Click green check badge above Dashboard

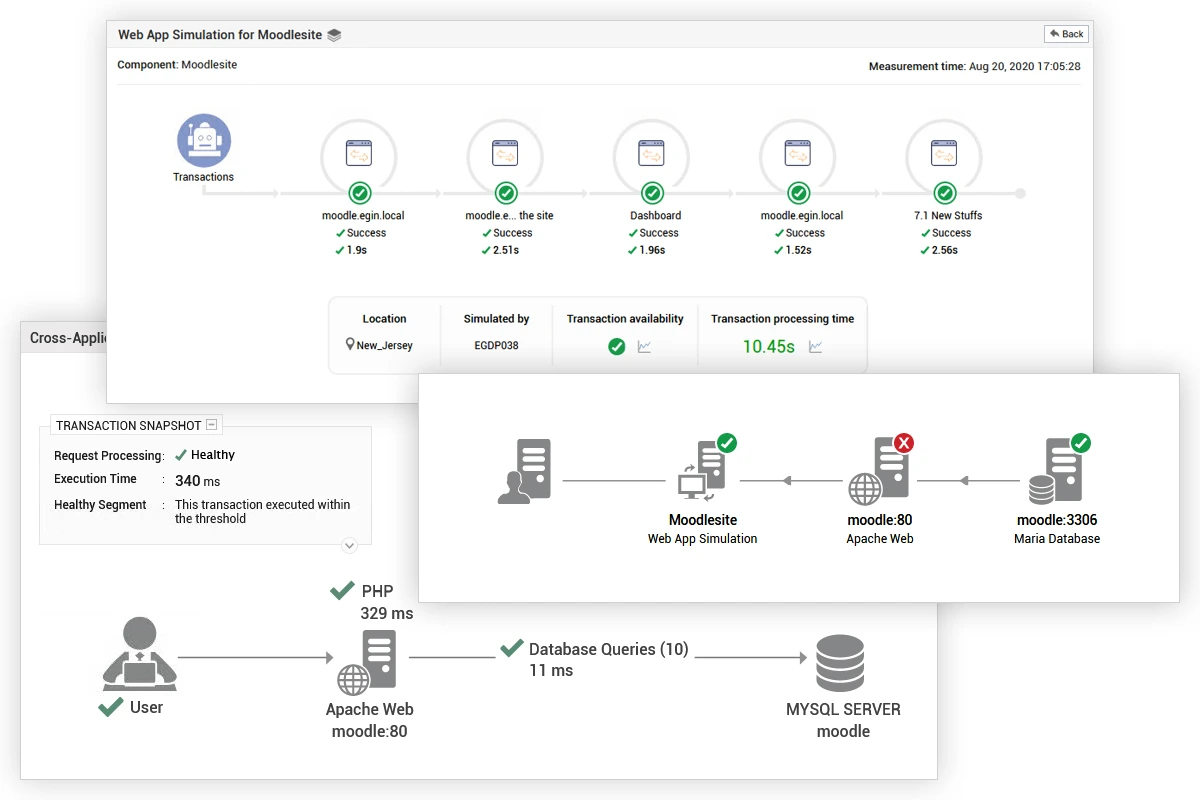652,193
